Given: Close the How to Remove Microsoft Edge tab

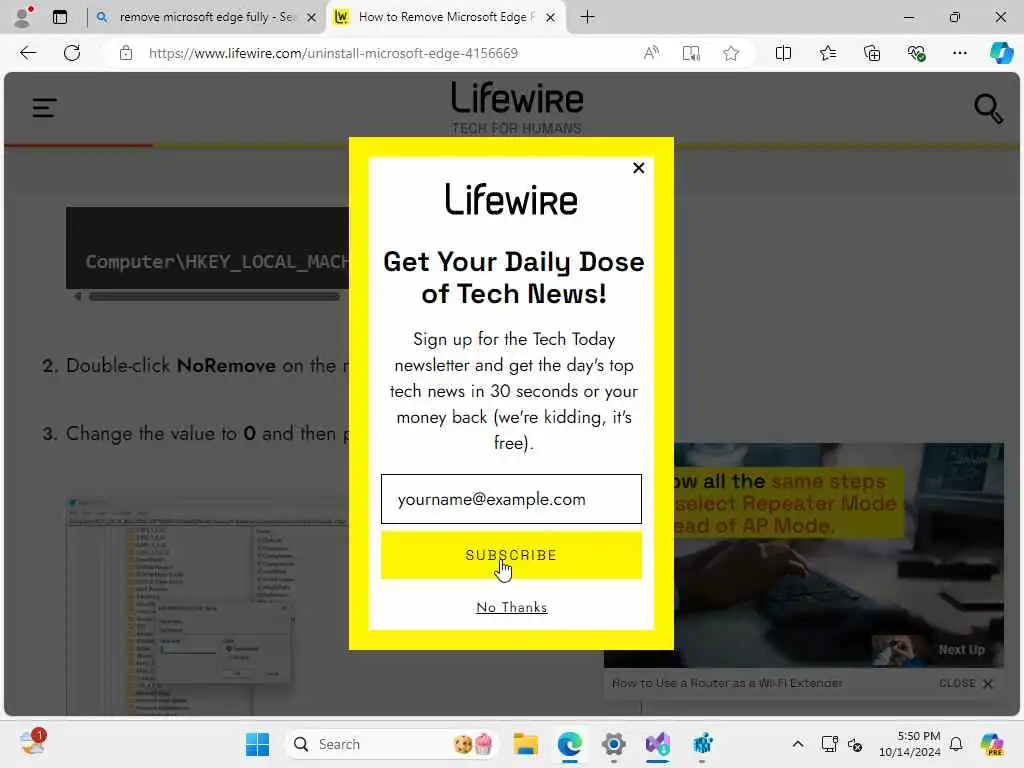Looking at the screenshot, I should 551,17.
